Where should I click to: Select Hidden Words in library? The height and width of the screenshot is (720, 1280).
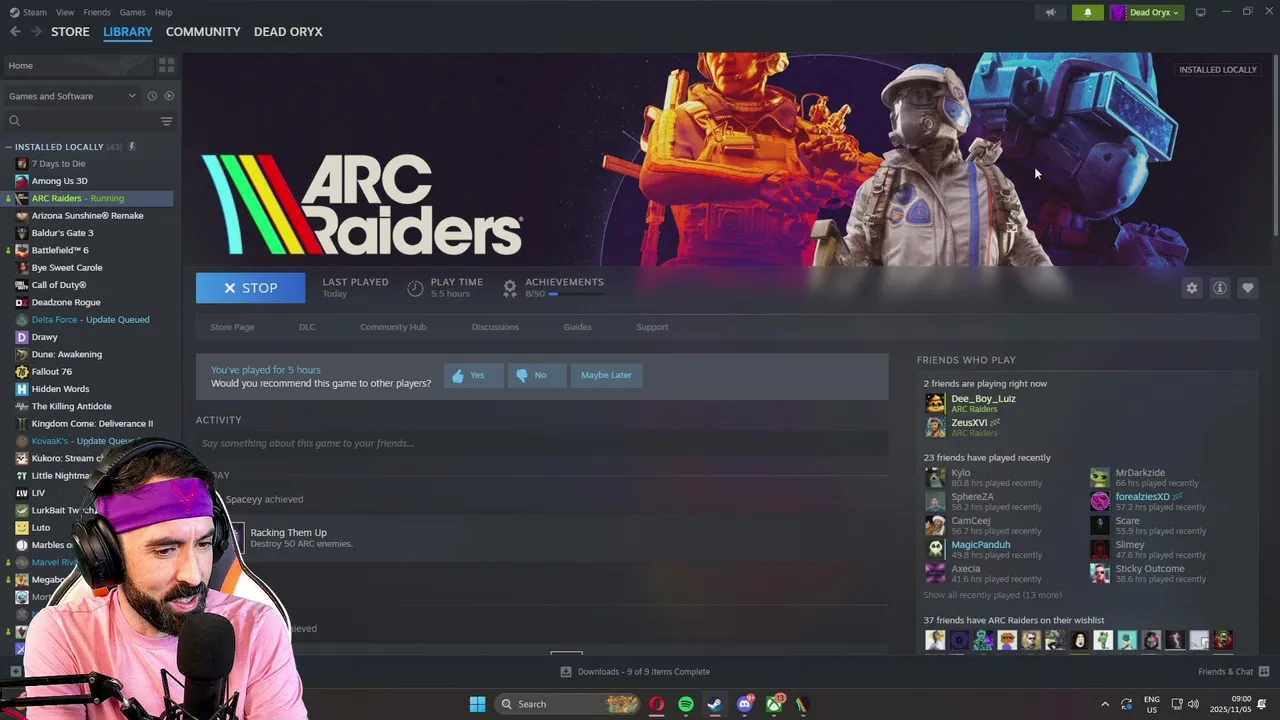coord(60,389)
